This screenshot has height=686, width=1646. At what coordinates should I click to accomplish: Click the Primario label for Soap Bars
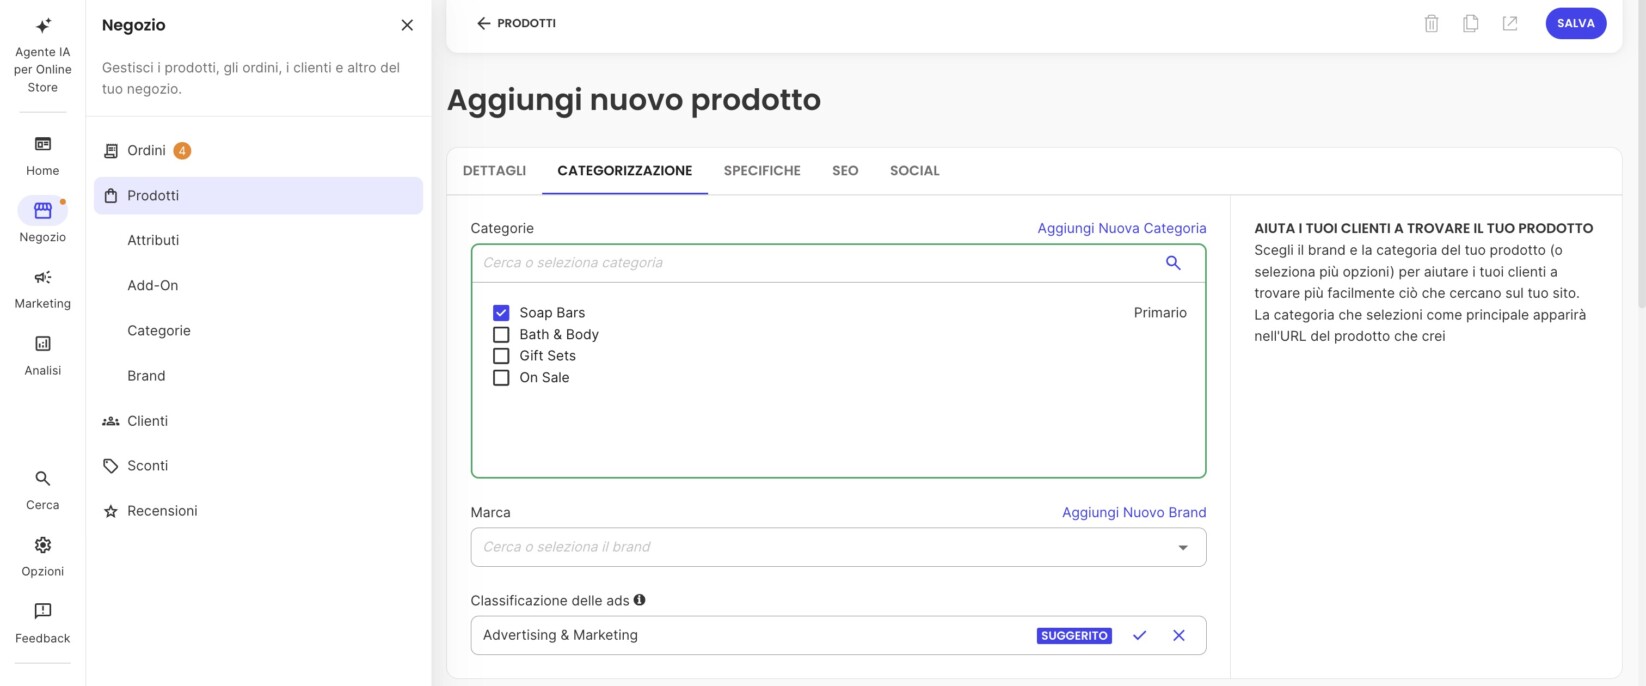(1160, 313)
